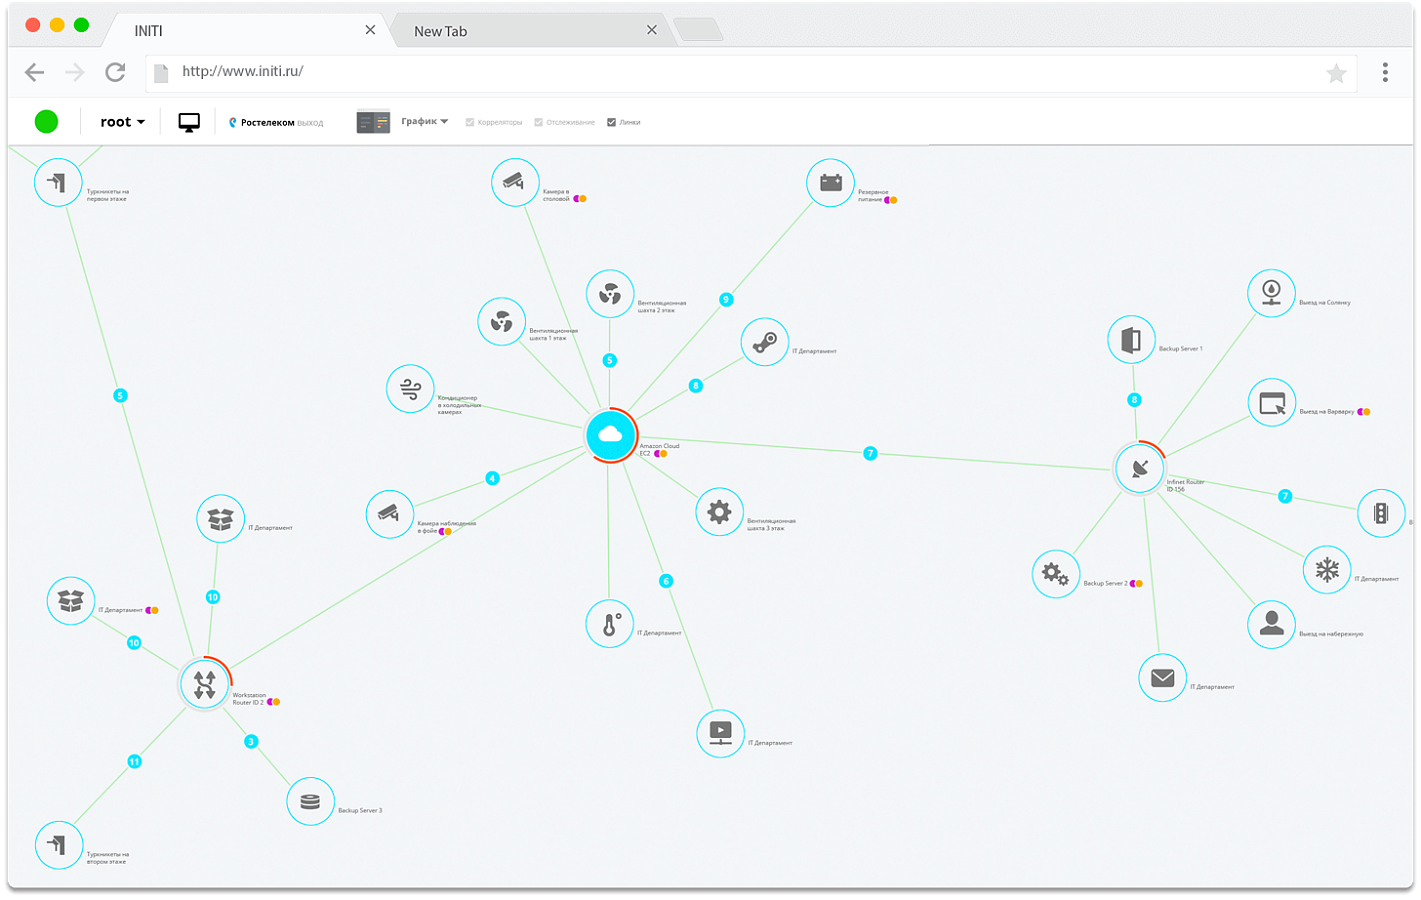Click user node Выезд на набережную

tap(1272, 624)
